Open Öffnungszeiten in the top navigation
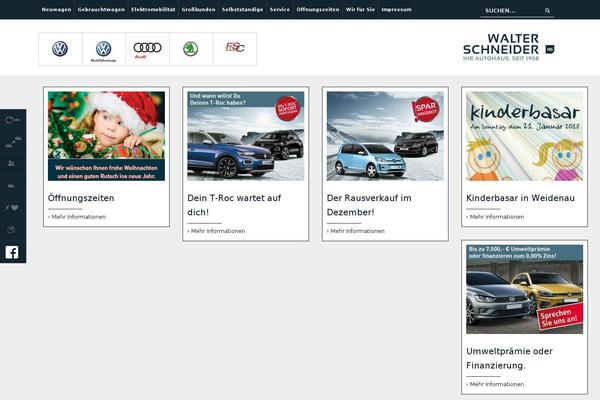This screenshot has height=400, width=600. (318, 10)
